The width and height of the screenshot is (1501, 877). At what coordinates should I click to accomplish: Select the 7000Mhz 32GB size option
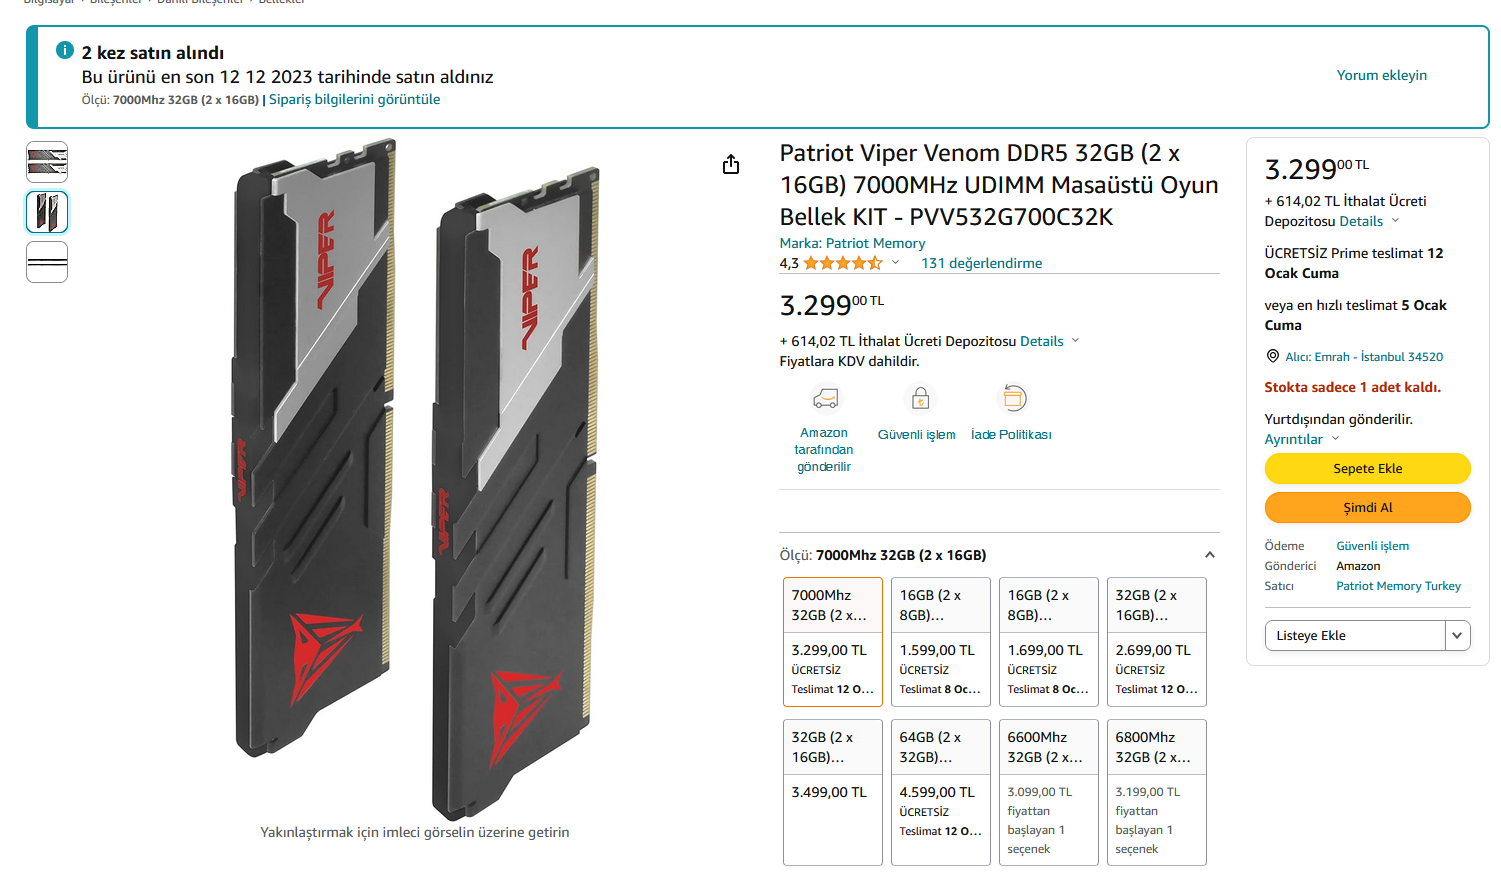833,642
